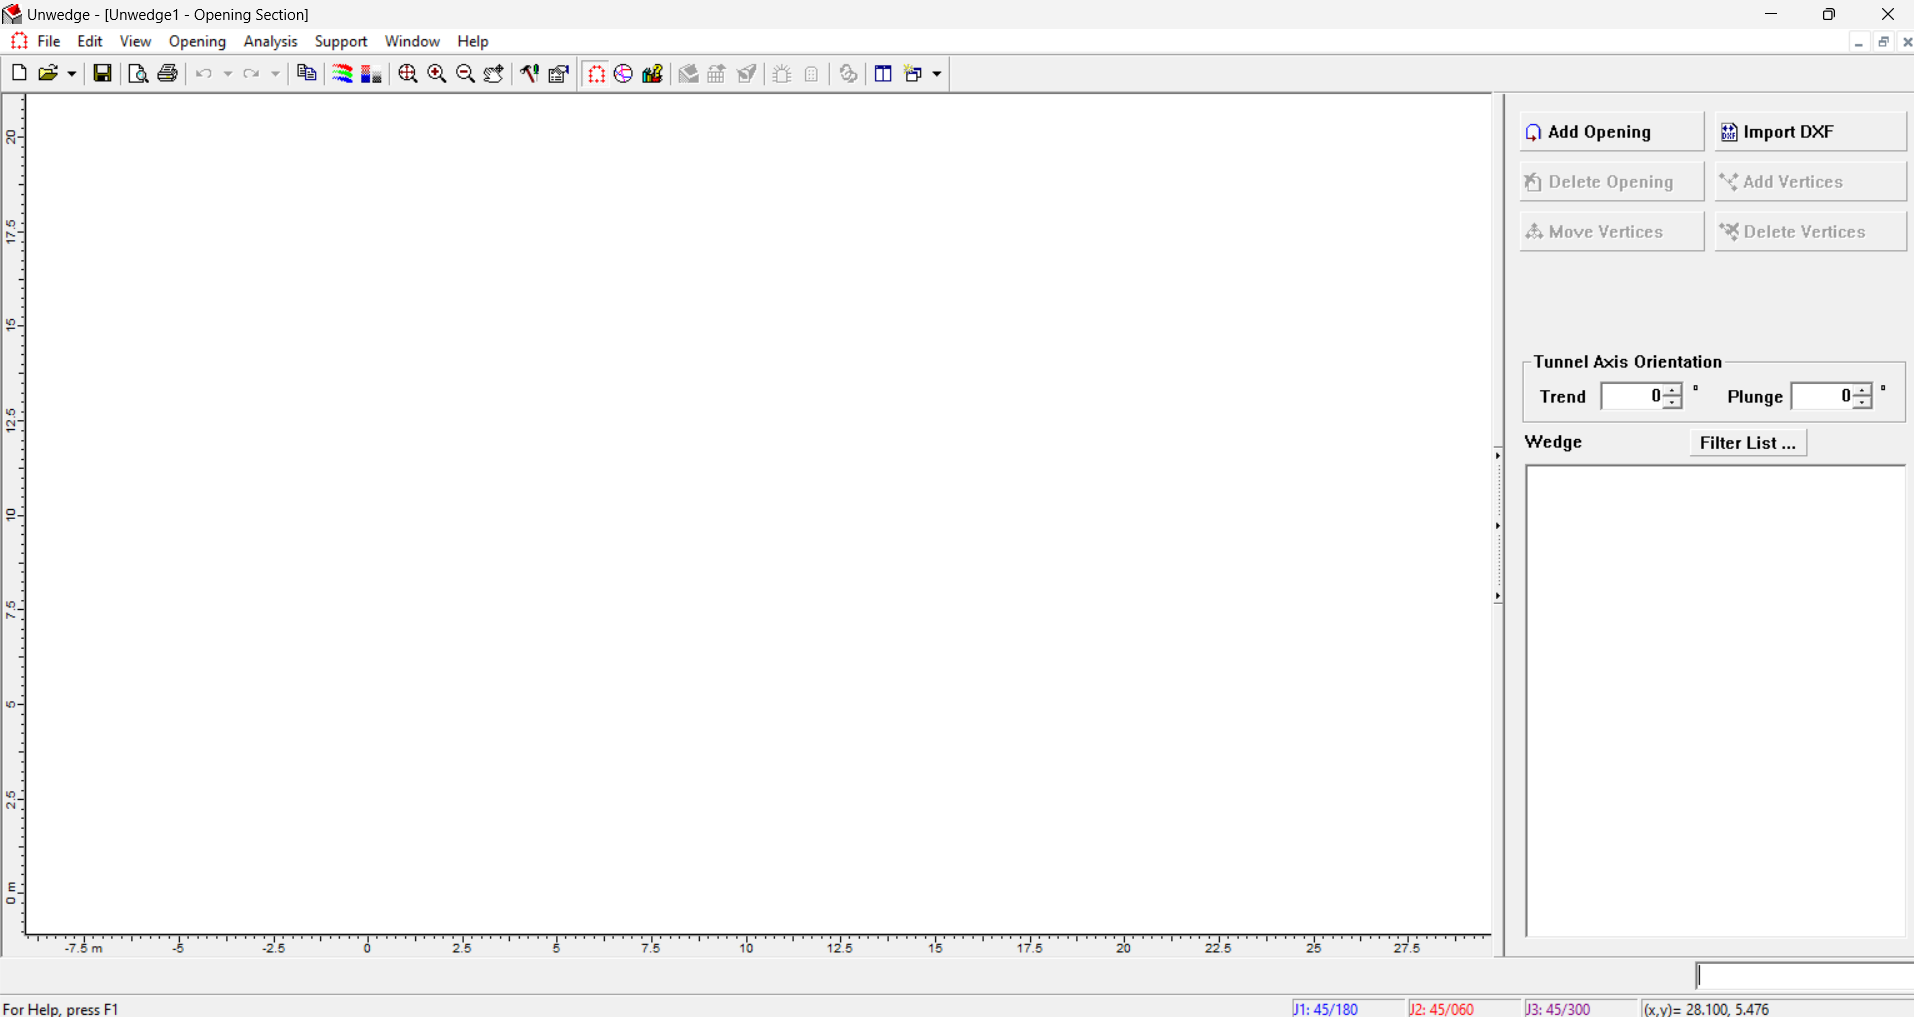Click the empty Wedge list box
This screenshot has width=1914, height=1017.
(x=1716, y=700)
